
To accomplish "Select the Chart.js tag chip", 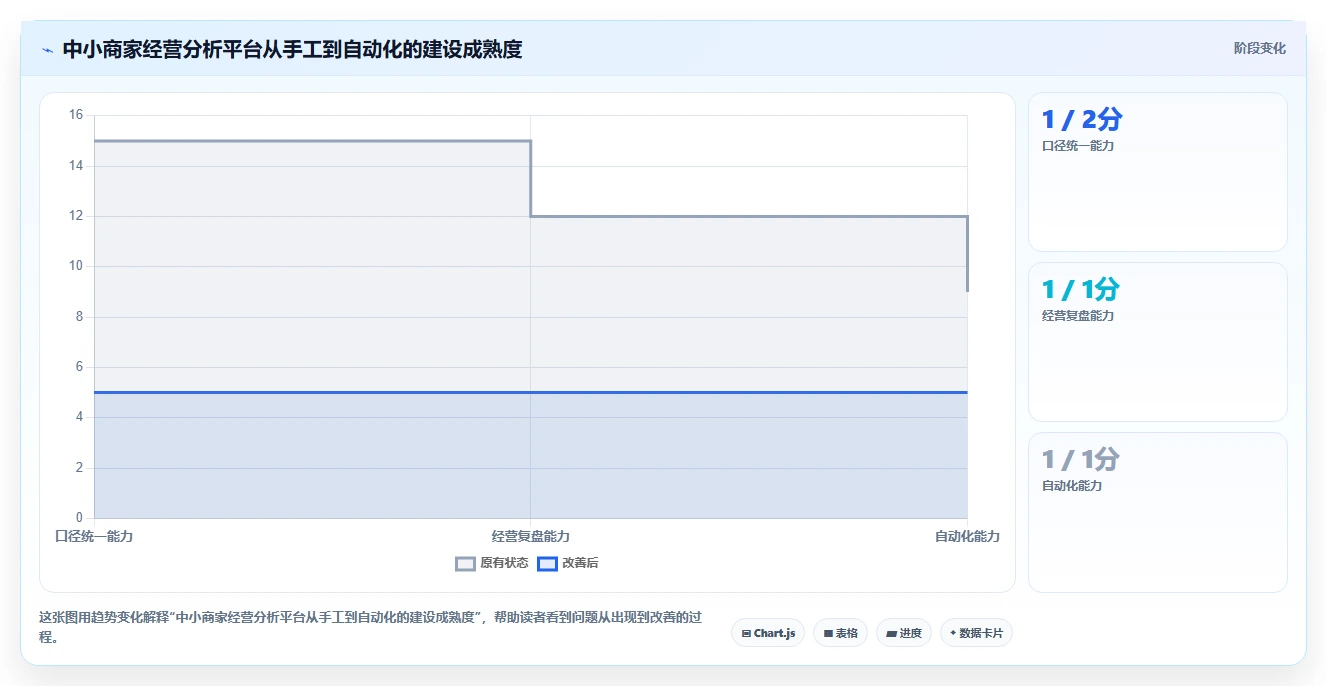I will click(768, 633).
